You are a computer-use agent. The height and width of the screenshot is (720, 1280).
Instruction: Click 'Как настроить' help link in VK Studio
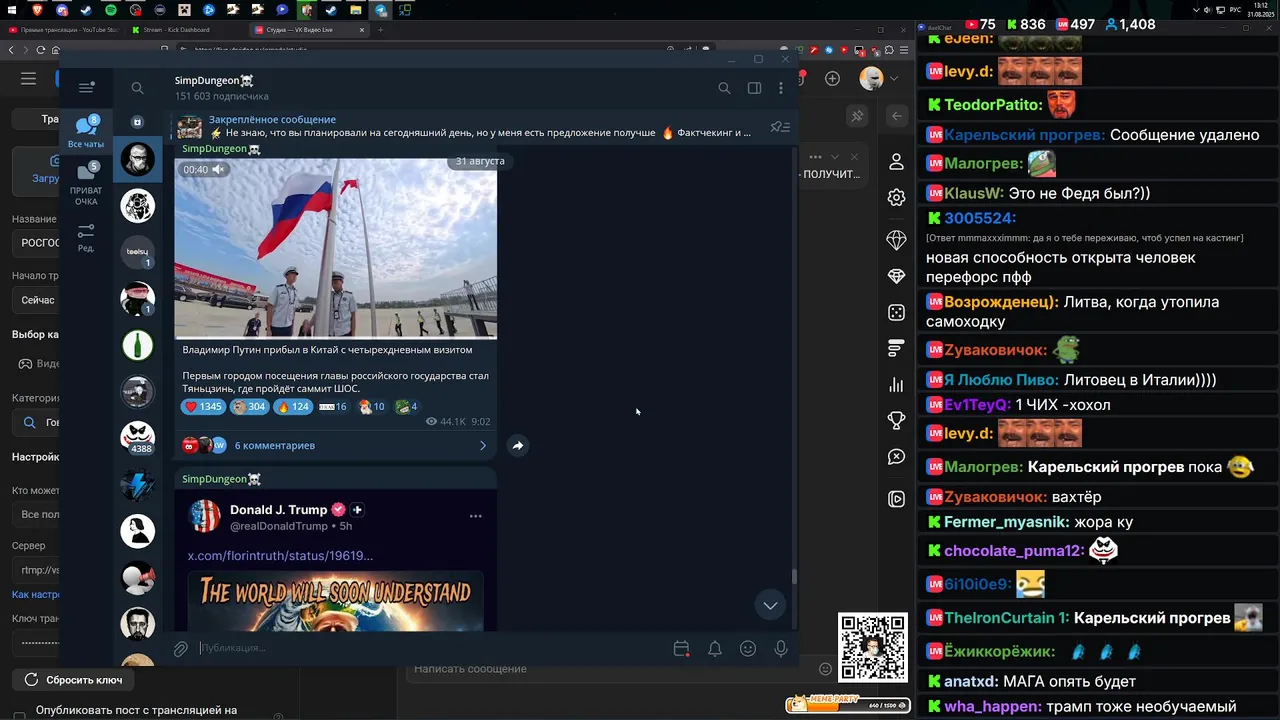tap(36, 594)
